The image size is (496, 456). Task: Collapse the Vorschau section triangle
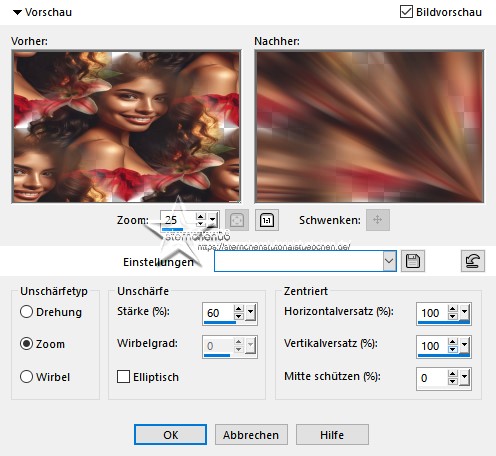point(17,13)
